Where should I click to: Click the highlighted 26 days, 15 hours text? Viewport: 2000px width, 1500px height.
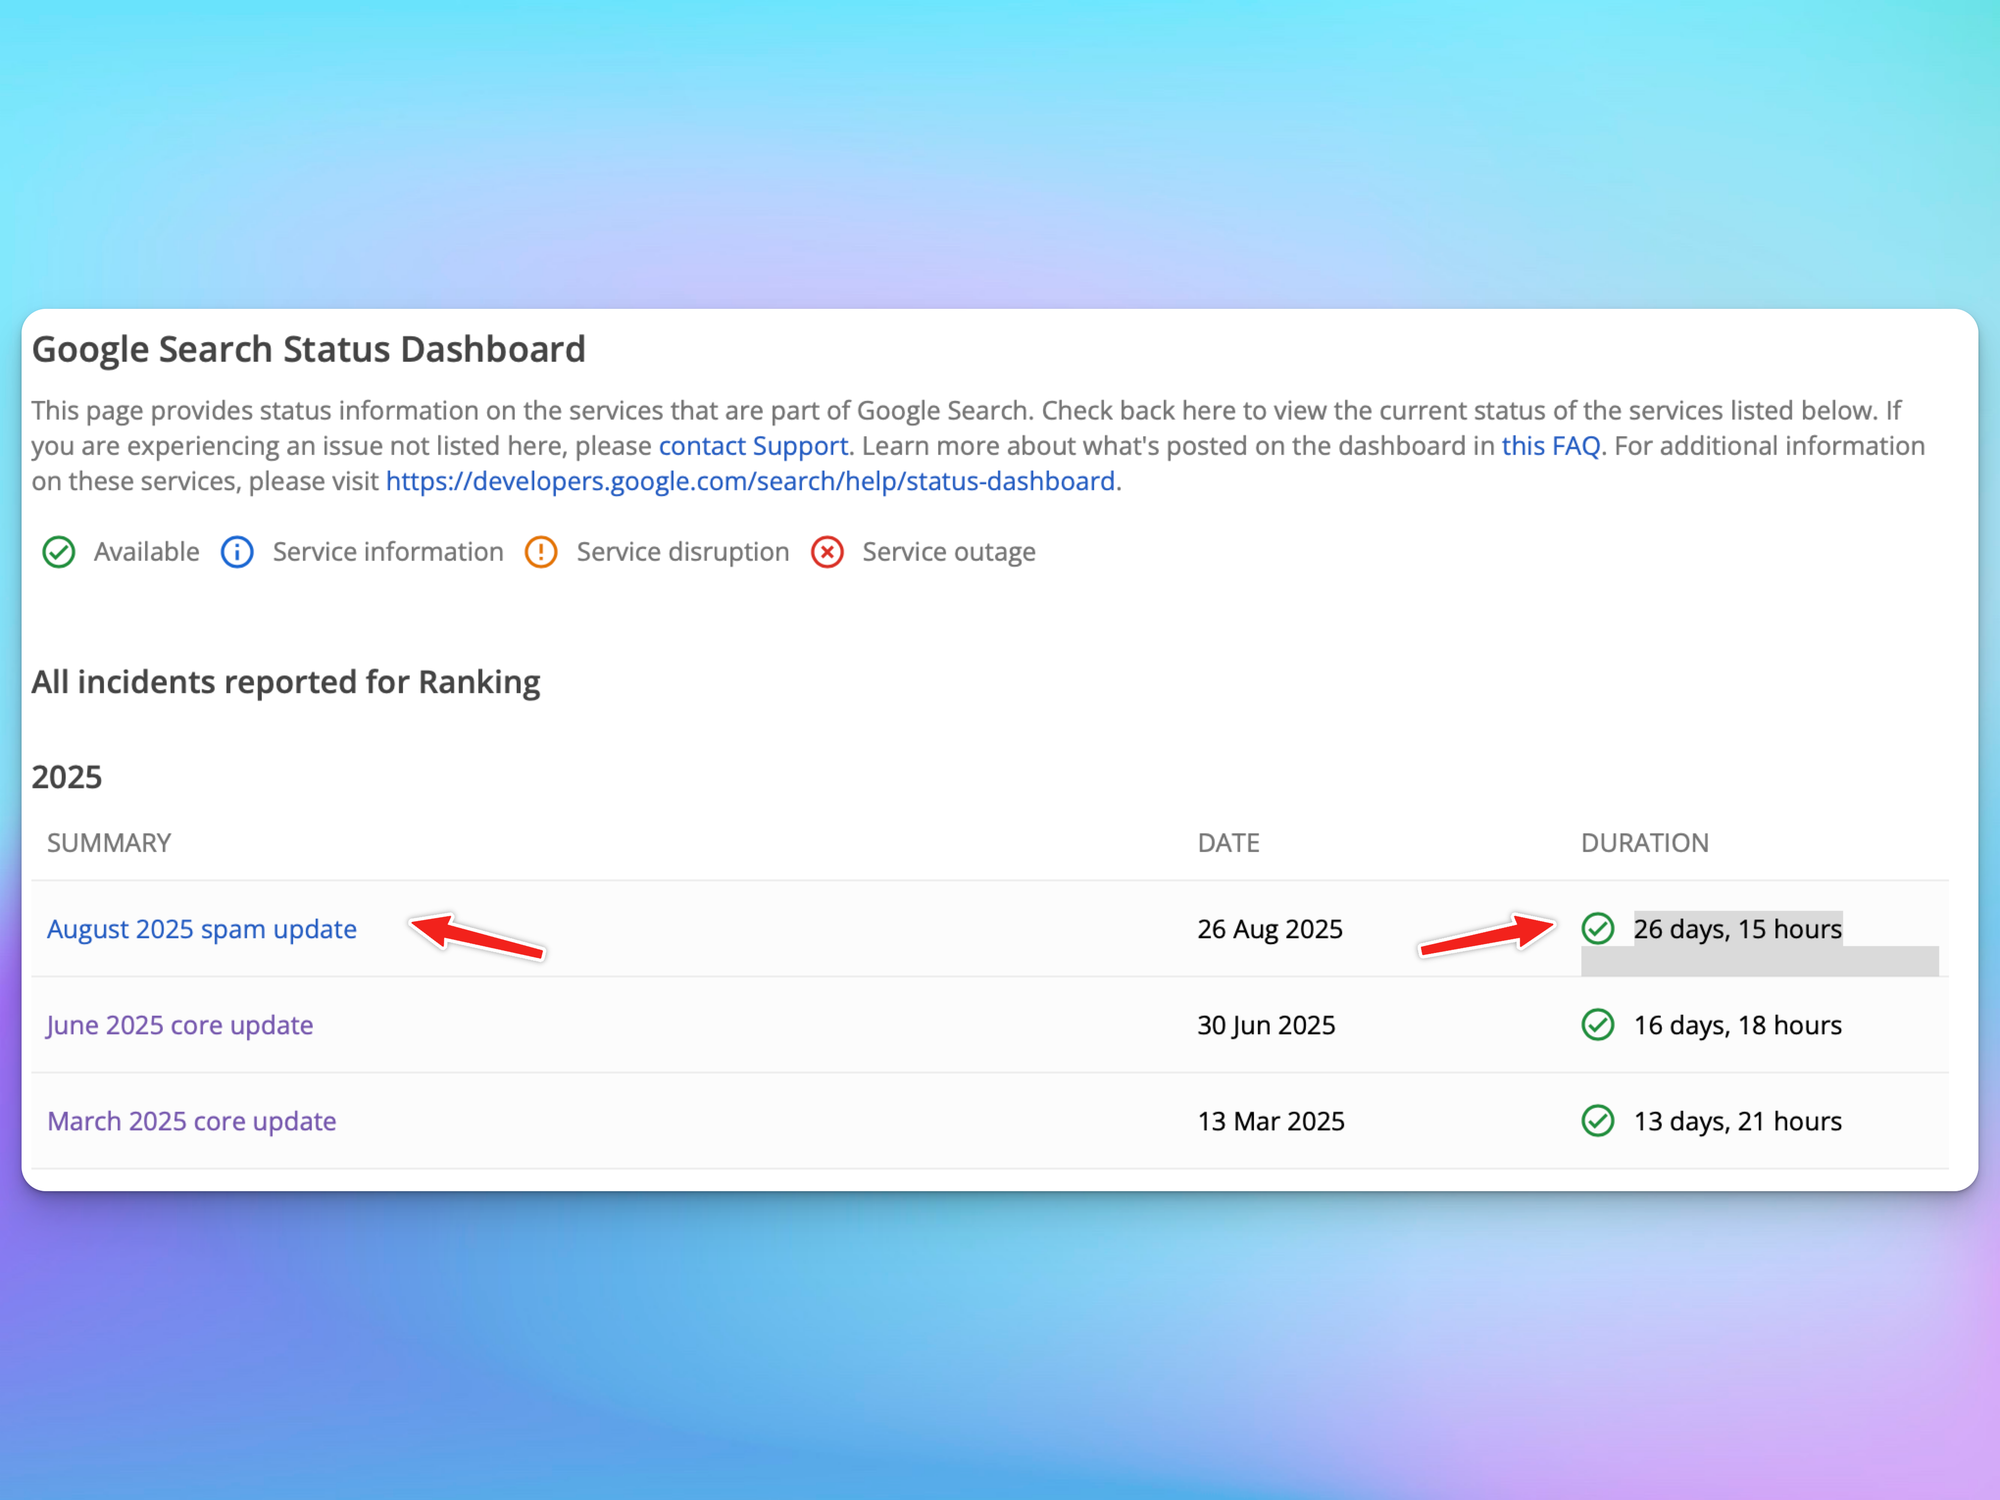coord(1737,929)
